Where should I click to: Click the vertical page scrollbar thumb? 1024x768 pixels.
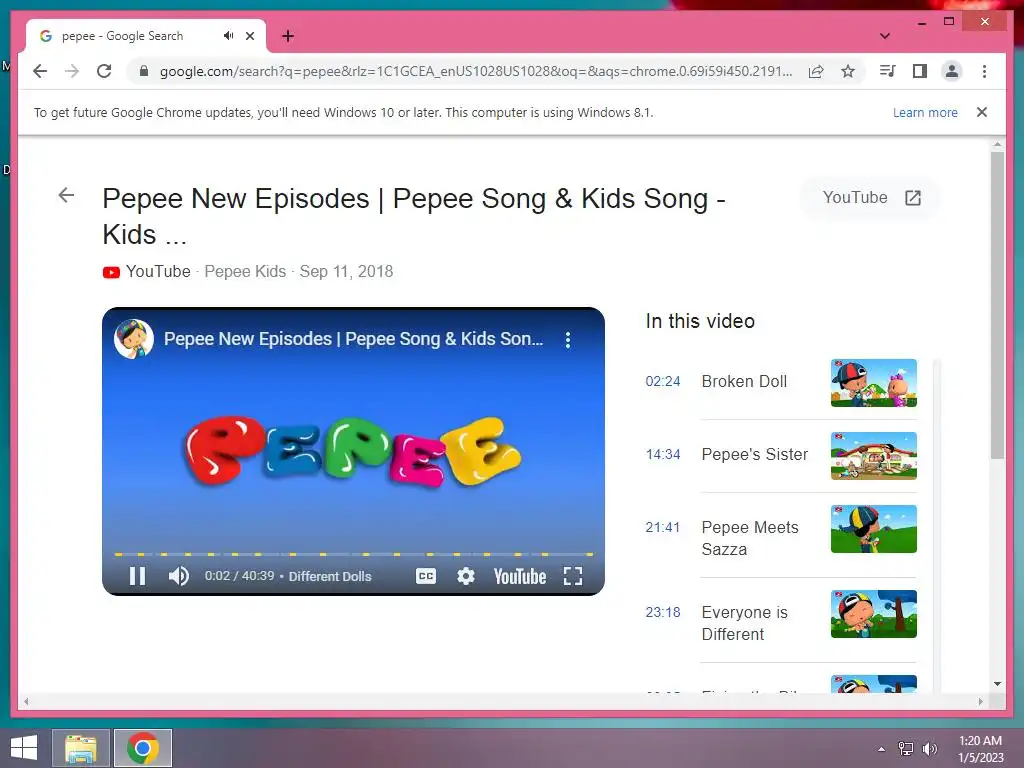pos(997,305)
